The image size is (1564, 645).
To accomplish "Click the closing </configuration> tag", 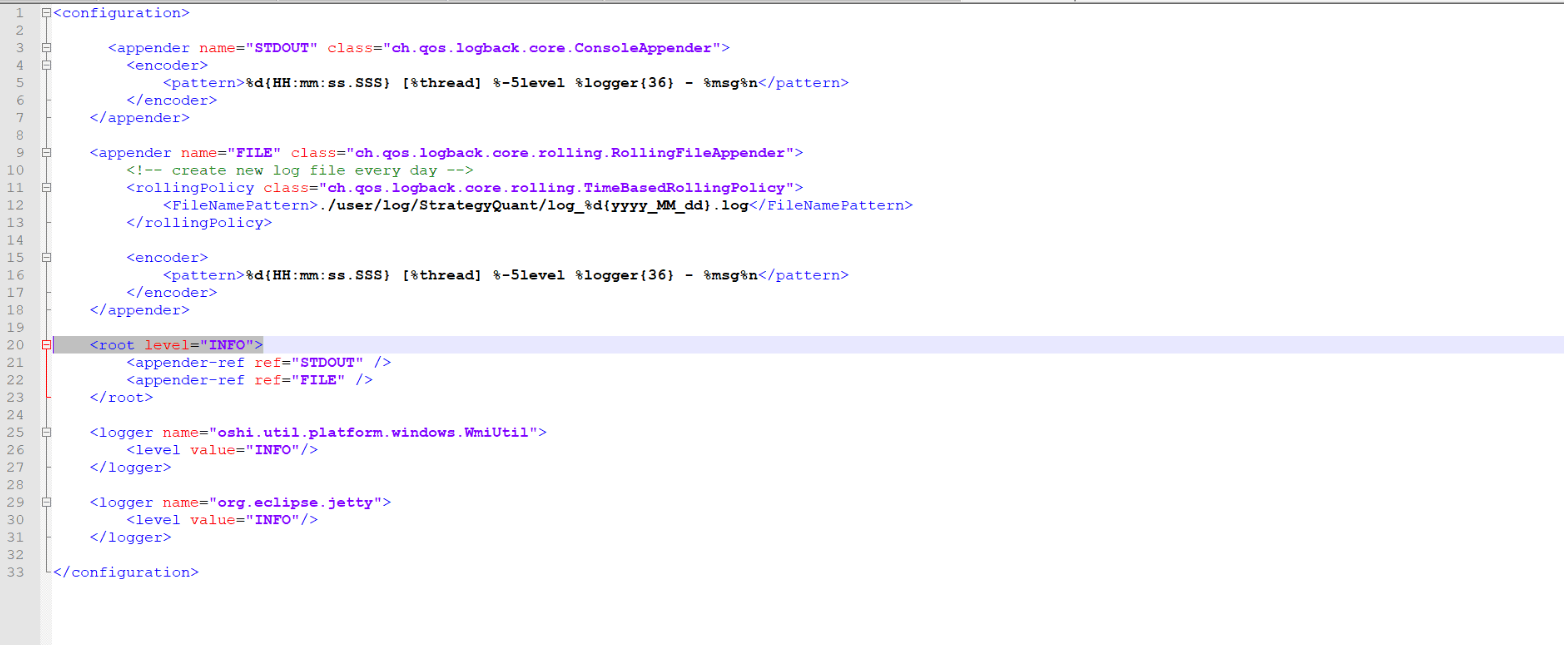I will click(126, 573).
